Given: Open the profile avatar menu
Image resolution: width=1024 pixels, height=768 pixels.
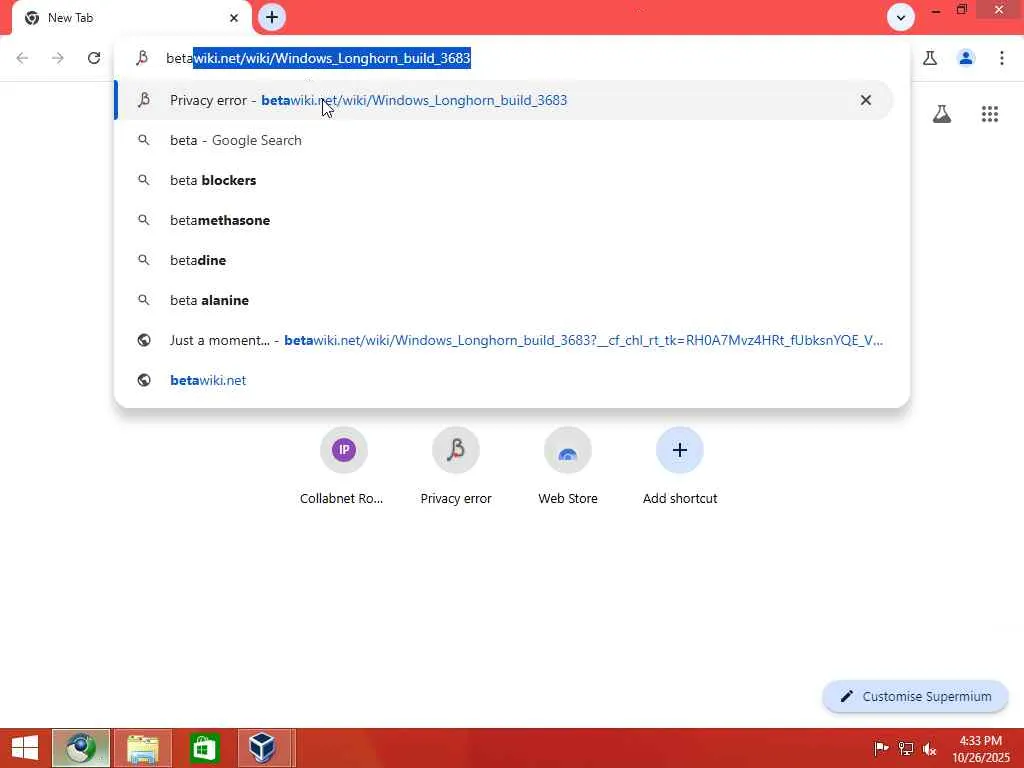Looking at the screenshot, I should (x=966, y=58).
